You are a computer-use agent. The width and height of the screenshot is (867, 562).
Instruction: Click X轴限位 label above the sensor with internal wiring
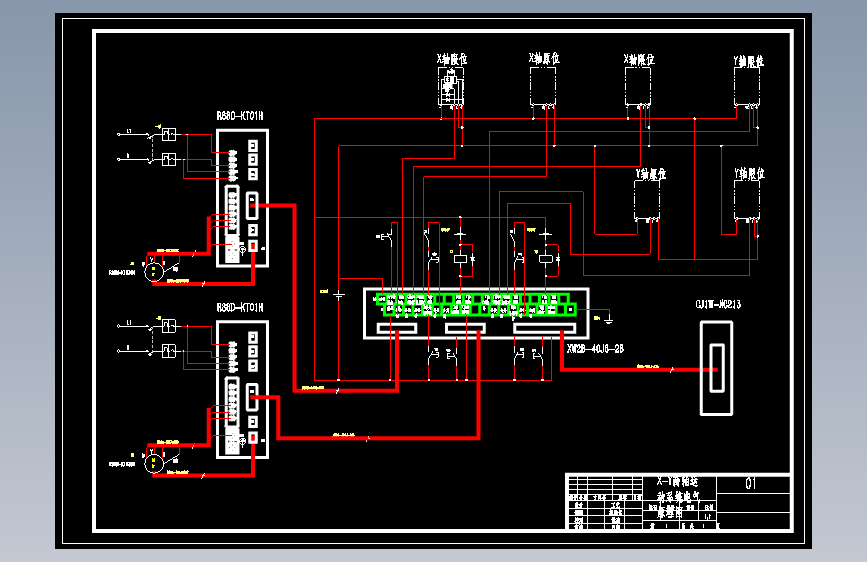click(x=452, y=59)
